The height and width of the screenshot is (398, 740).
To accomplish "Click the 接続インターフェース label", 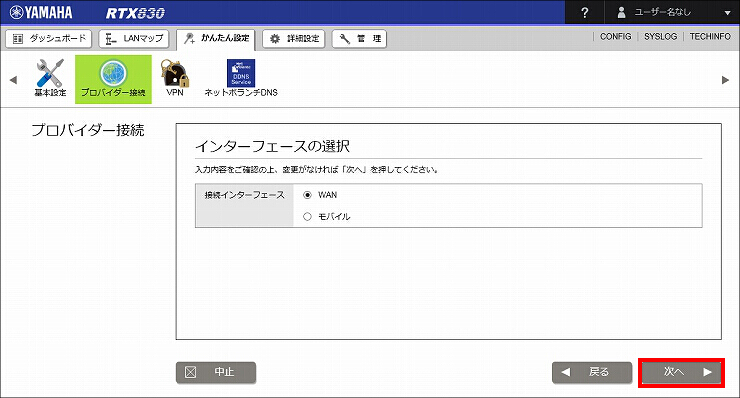I will [x=244, y=195].
